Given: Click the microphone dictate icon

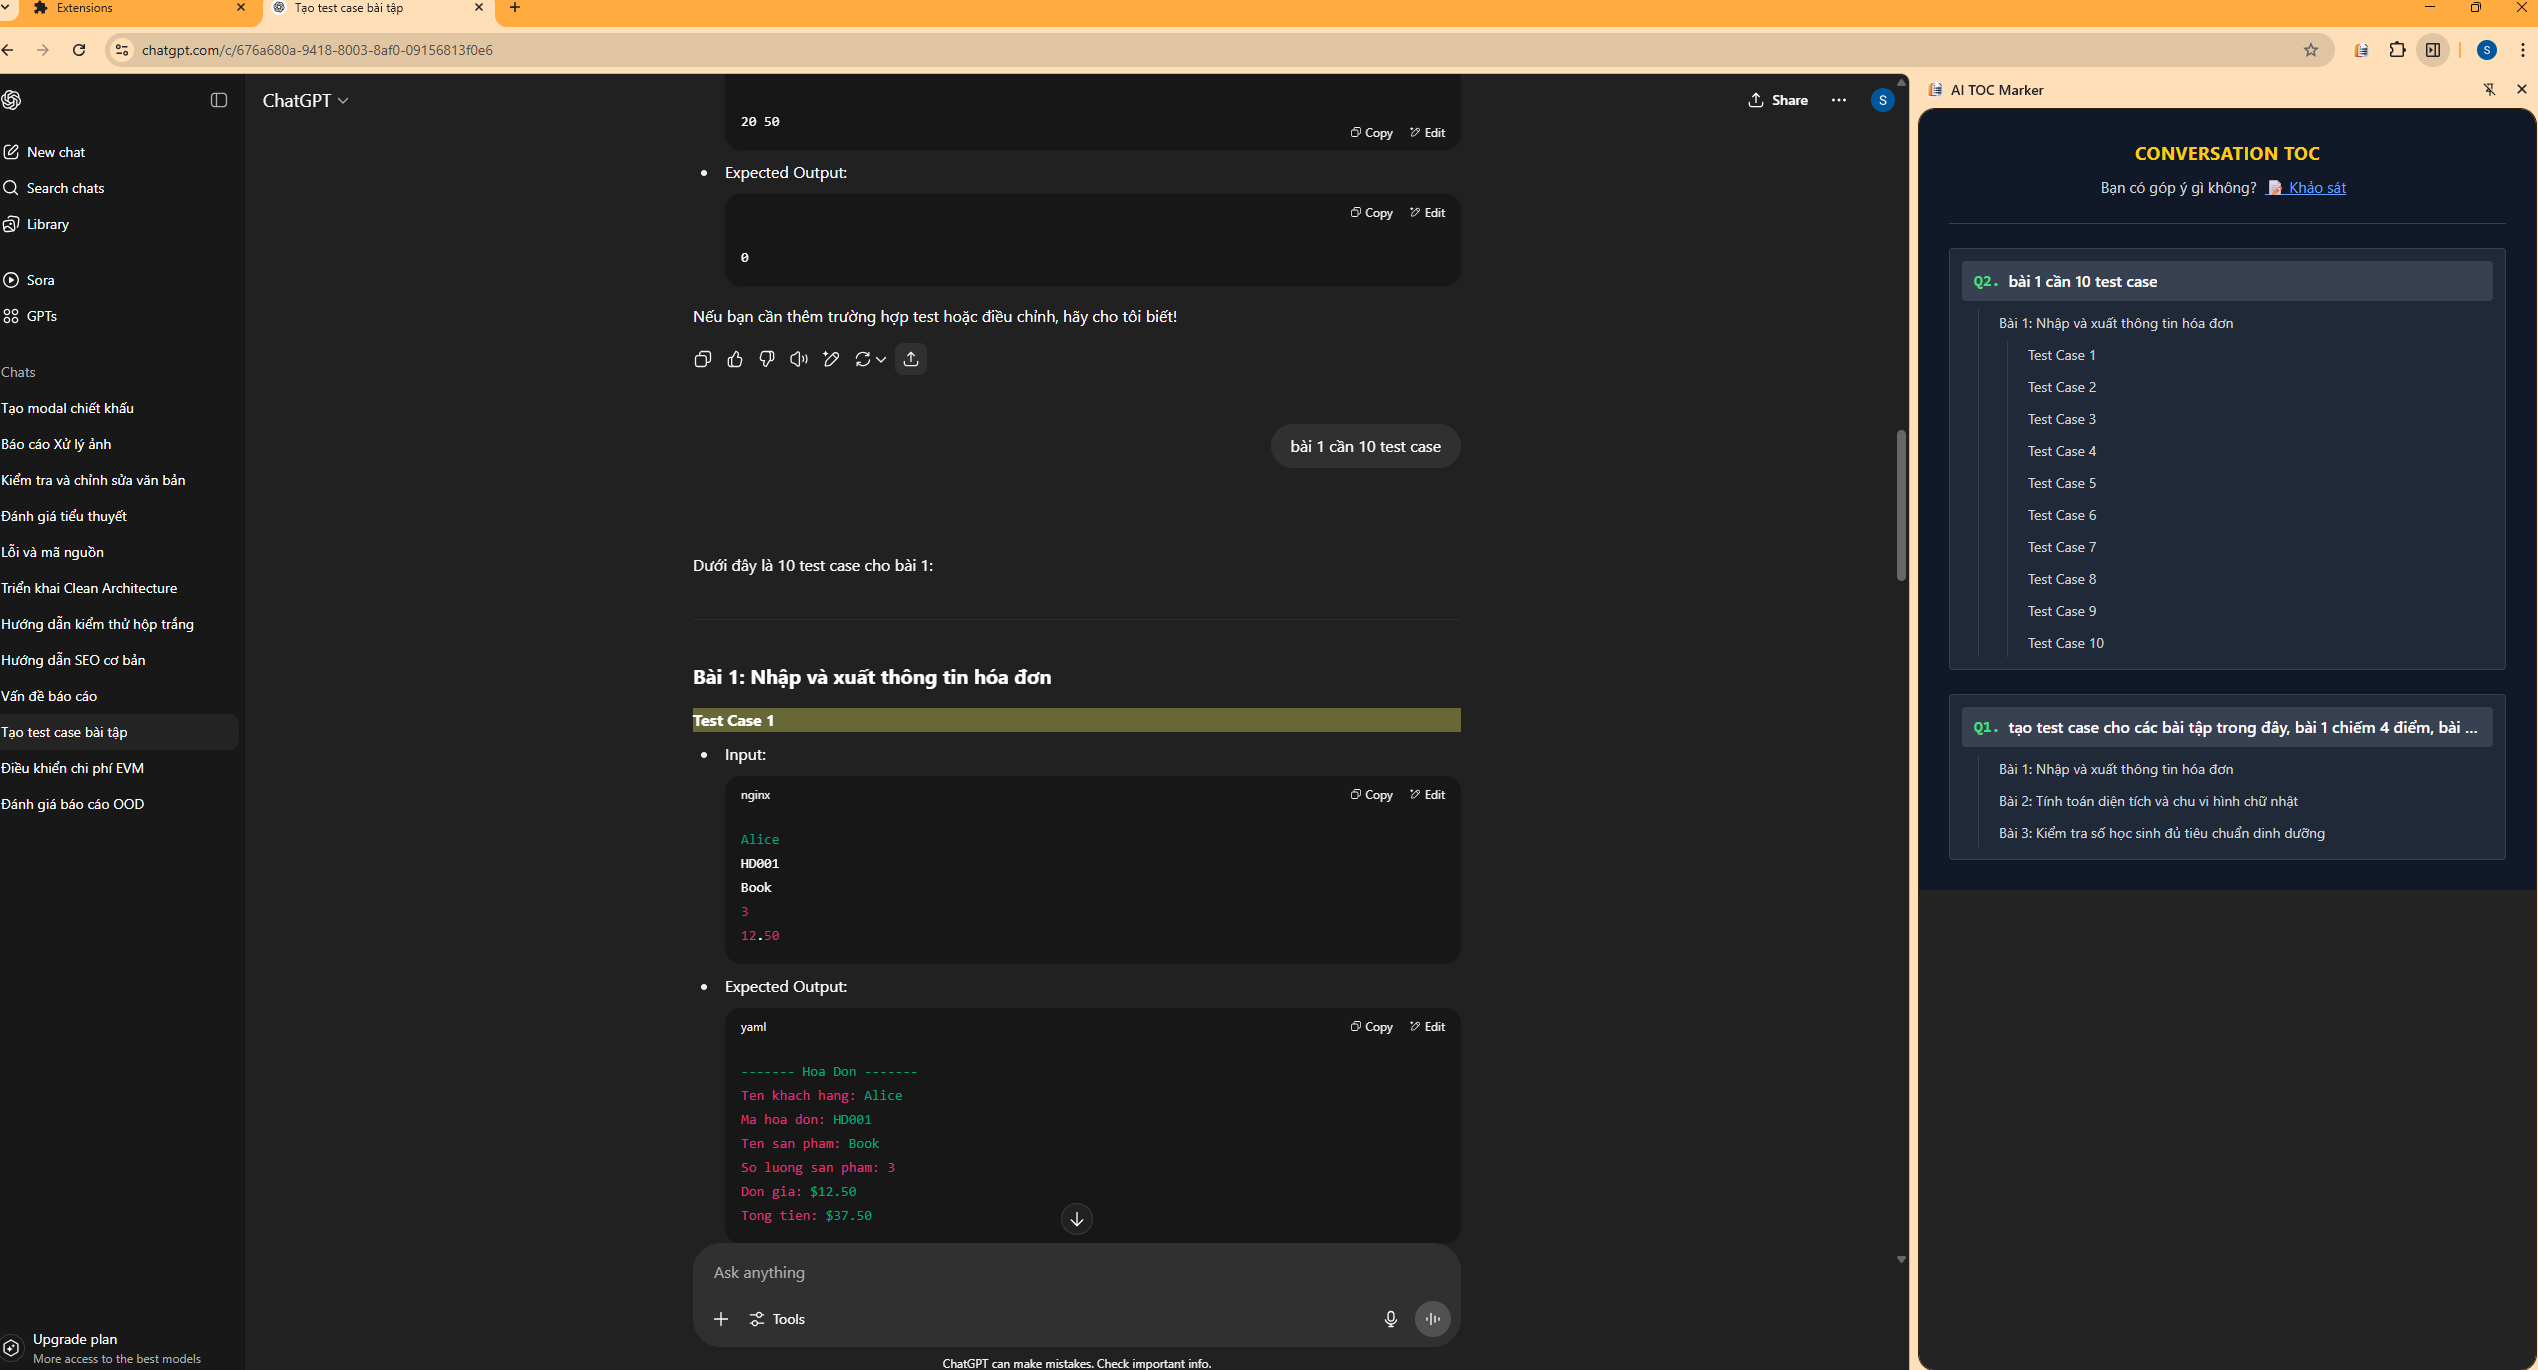Looking at the screenshot, I should 1390,1319.
